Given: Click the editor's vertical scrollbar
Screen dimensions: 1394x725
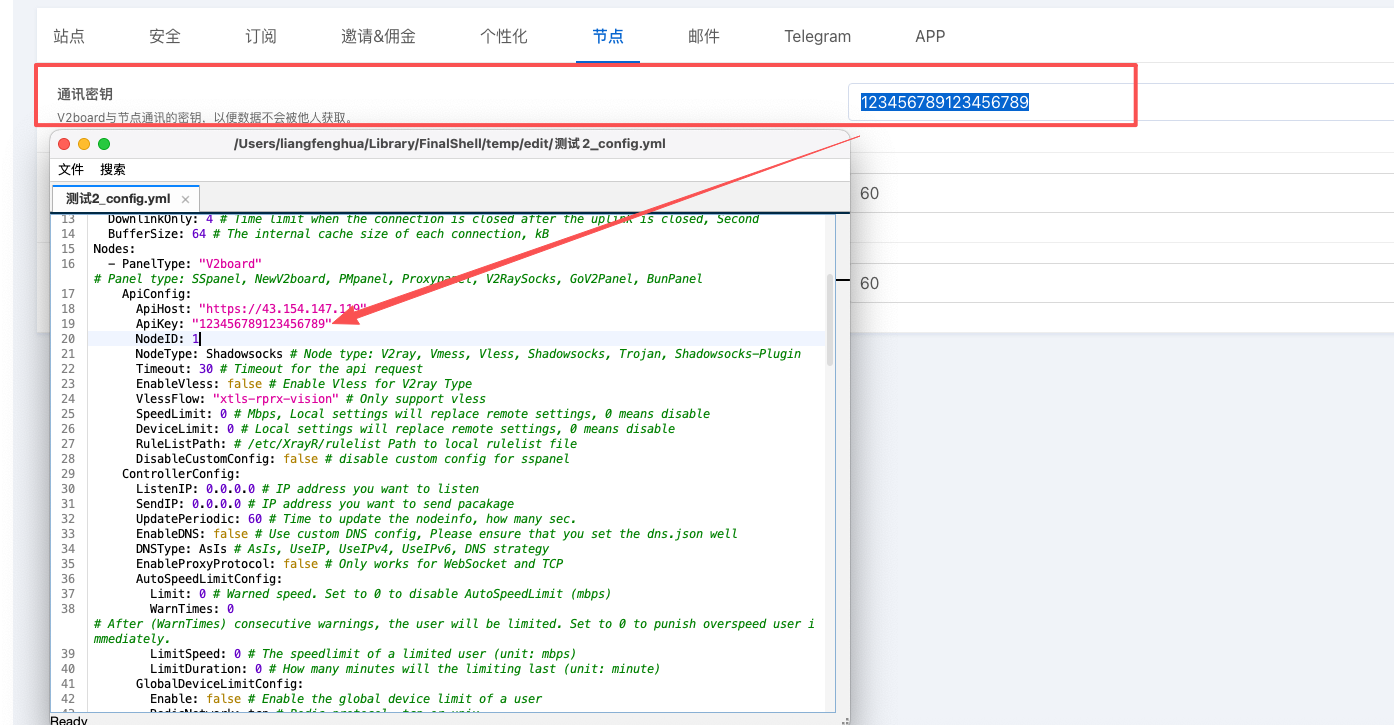Looking at the screenshot, I should [x=830, y=320].
